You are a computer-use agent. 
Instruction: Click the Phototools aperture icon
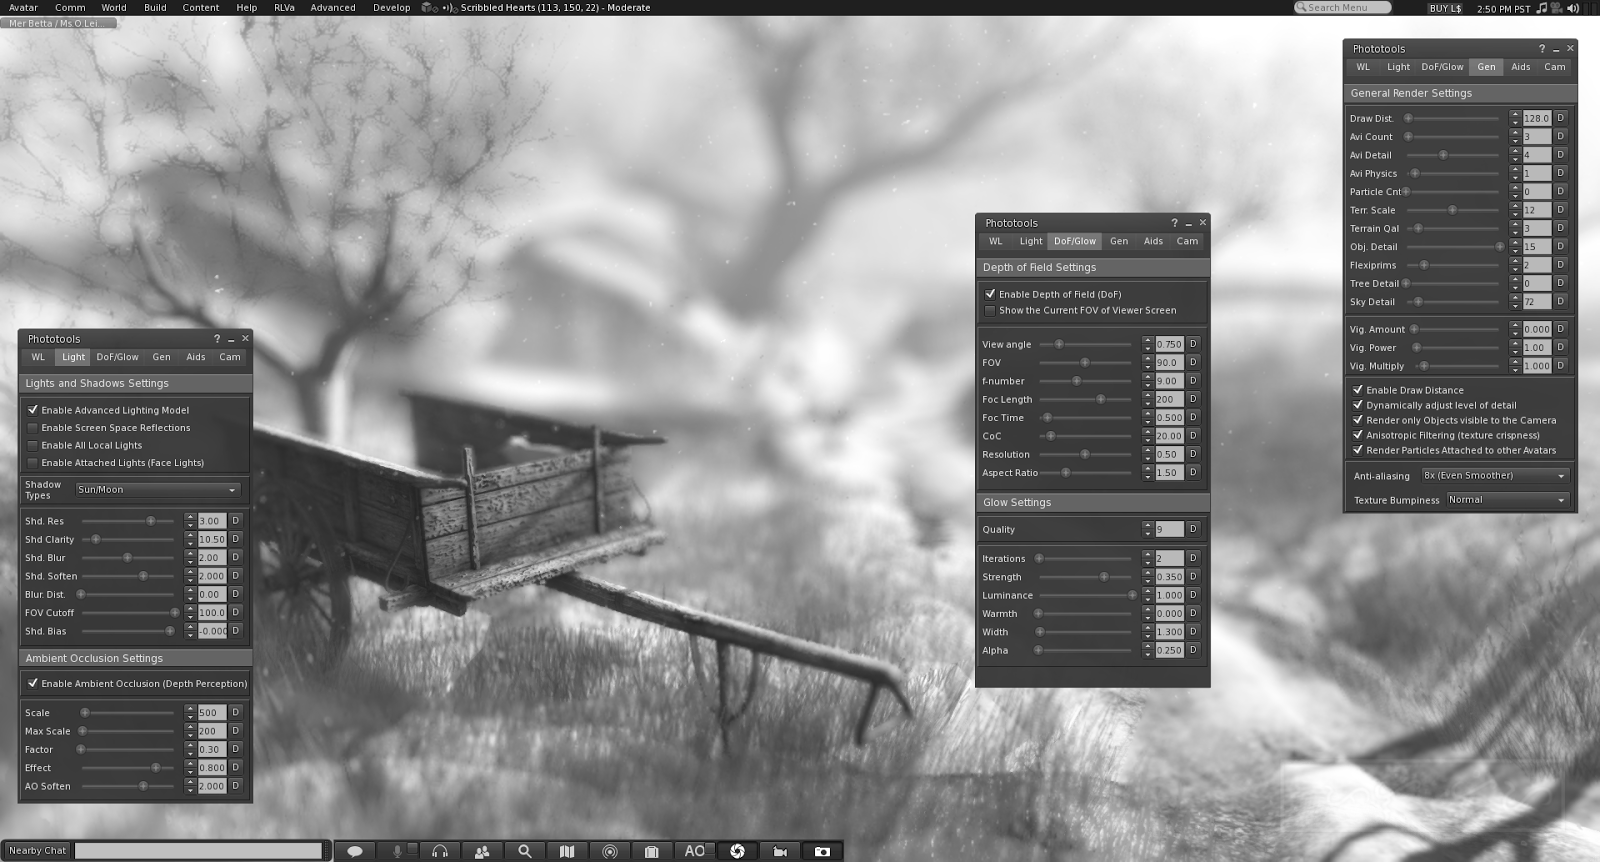[x=737, y=851]
